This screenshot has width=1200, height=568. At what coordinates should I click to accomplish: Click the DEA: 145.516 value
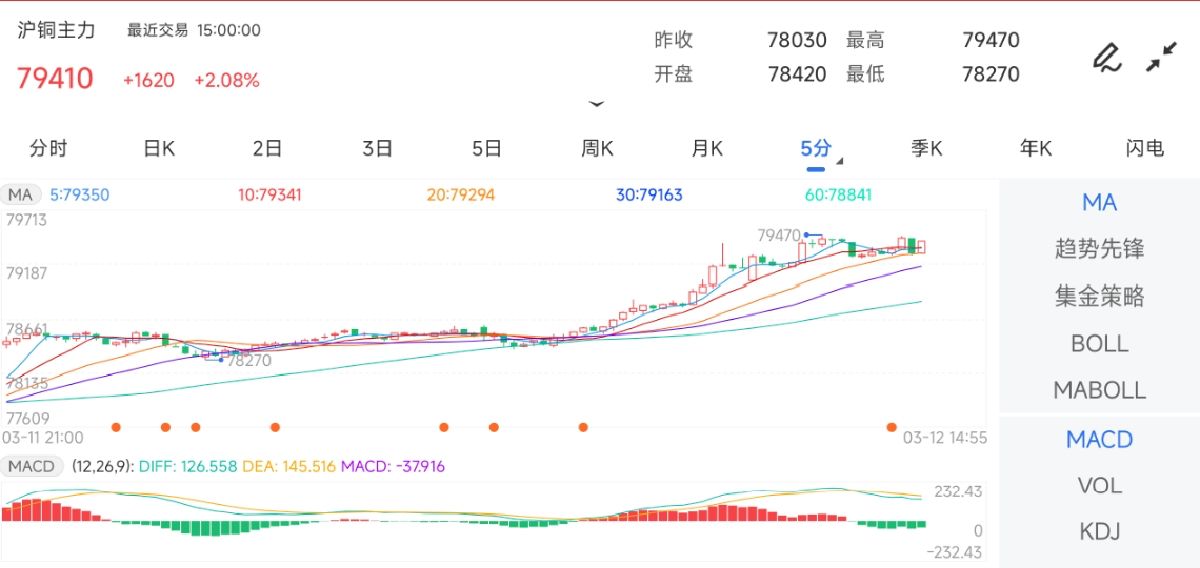(287, 466)
